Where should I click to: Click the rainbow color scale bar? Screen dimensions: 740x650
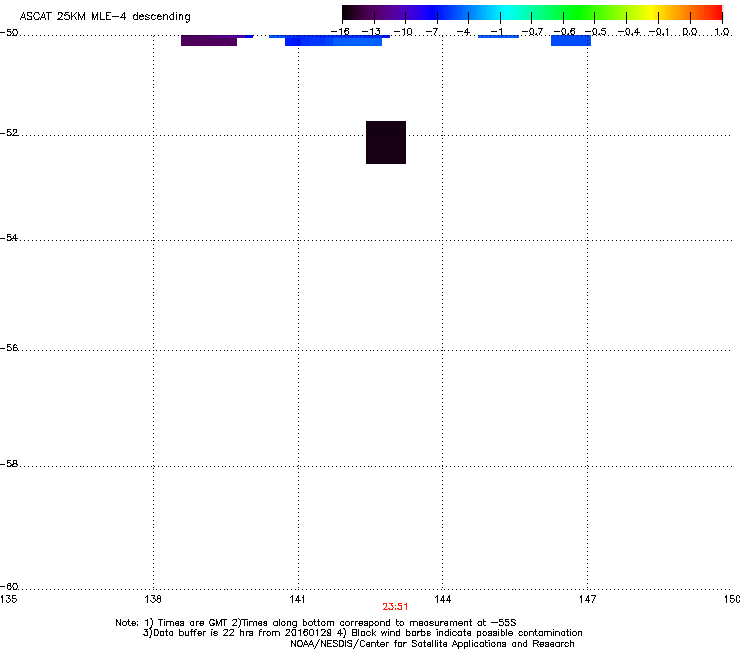click(x=532, y=13)
